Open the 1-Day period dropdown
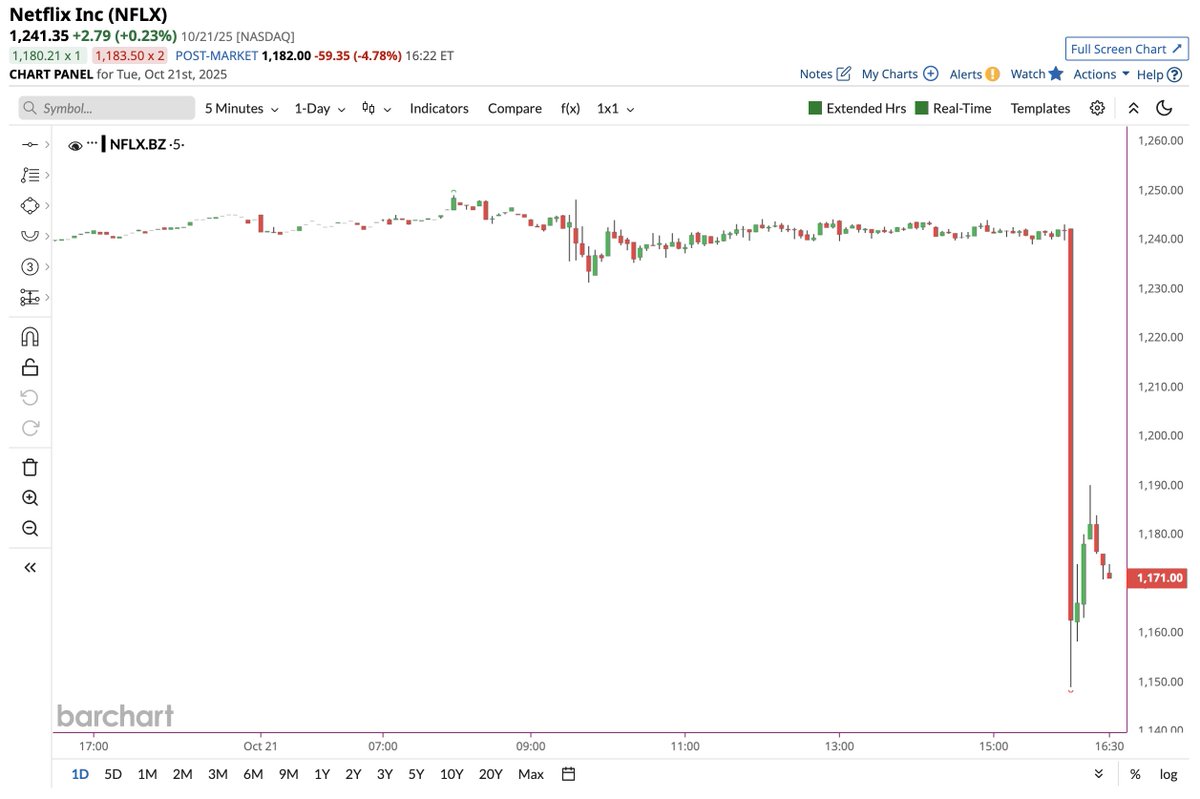The image size is (1200, 799). (x=319, y=108)
